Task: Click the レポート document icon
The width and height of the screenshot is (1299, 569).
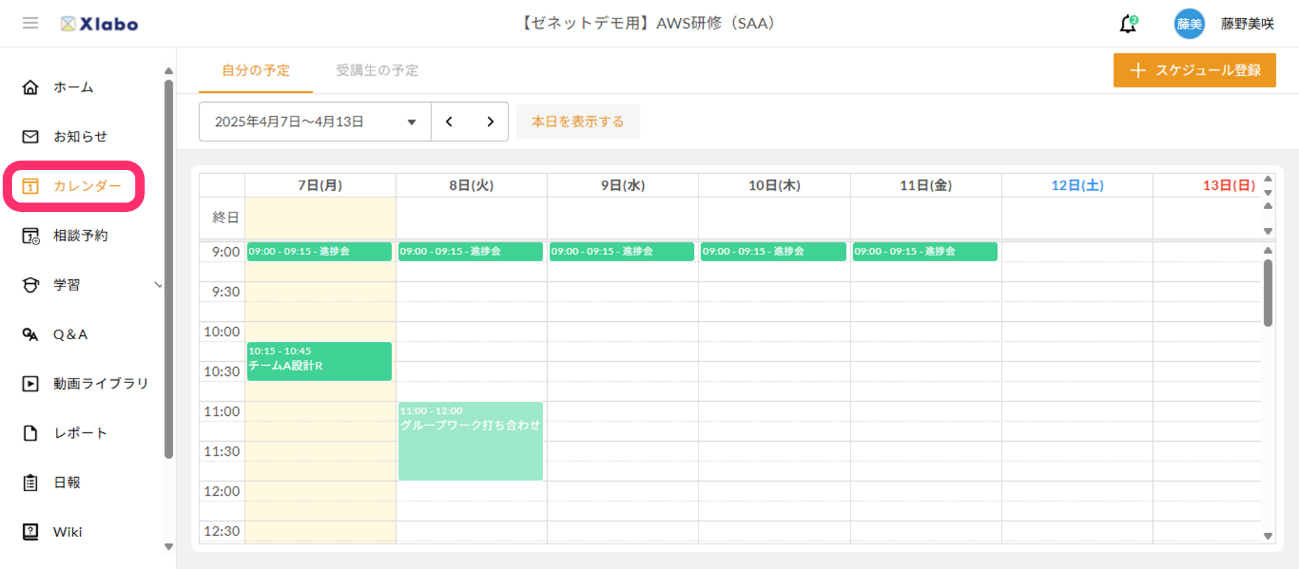Action: pyautogui.click(x=31, y=433)
